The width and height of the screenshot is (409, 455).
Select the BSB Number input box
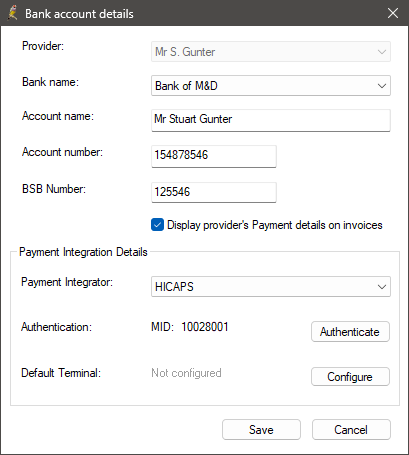(214, 192)
